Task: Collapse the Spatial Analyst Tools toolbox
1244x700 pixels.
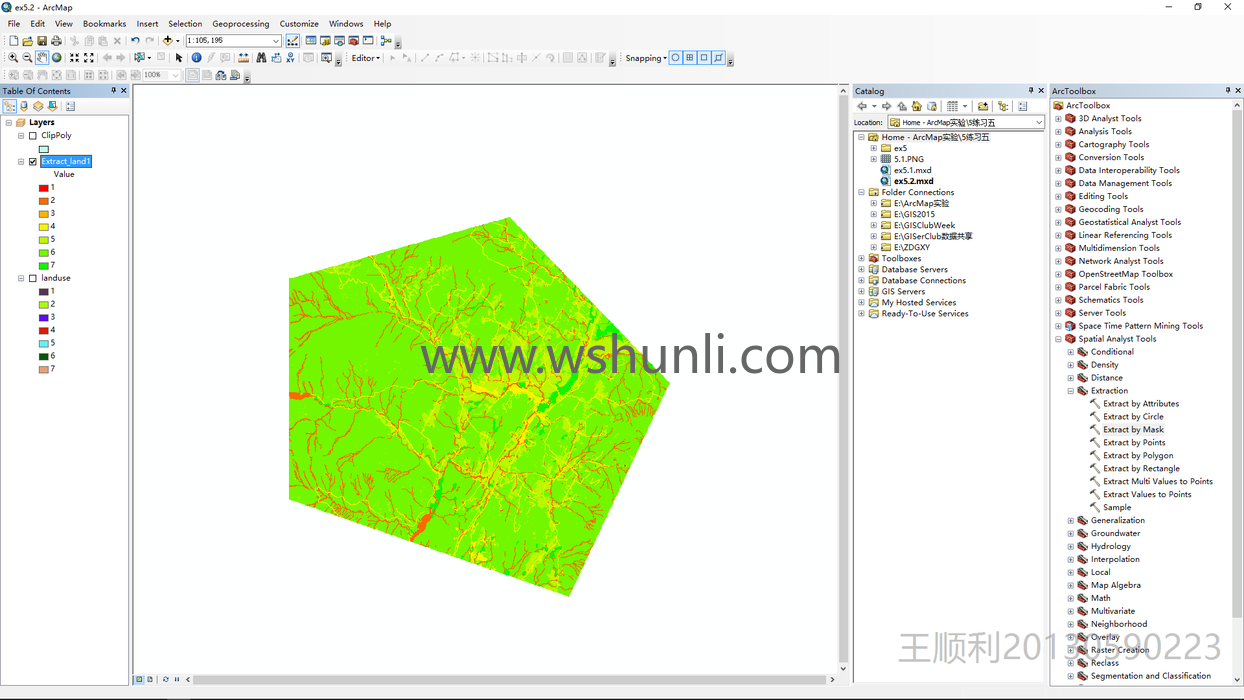Action: [1059, 339]
